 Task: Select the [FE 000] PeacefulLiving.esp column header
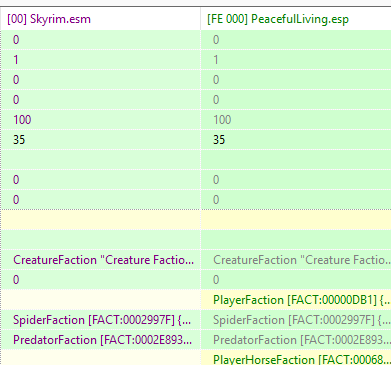296,19
